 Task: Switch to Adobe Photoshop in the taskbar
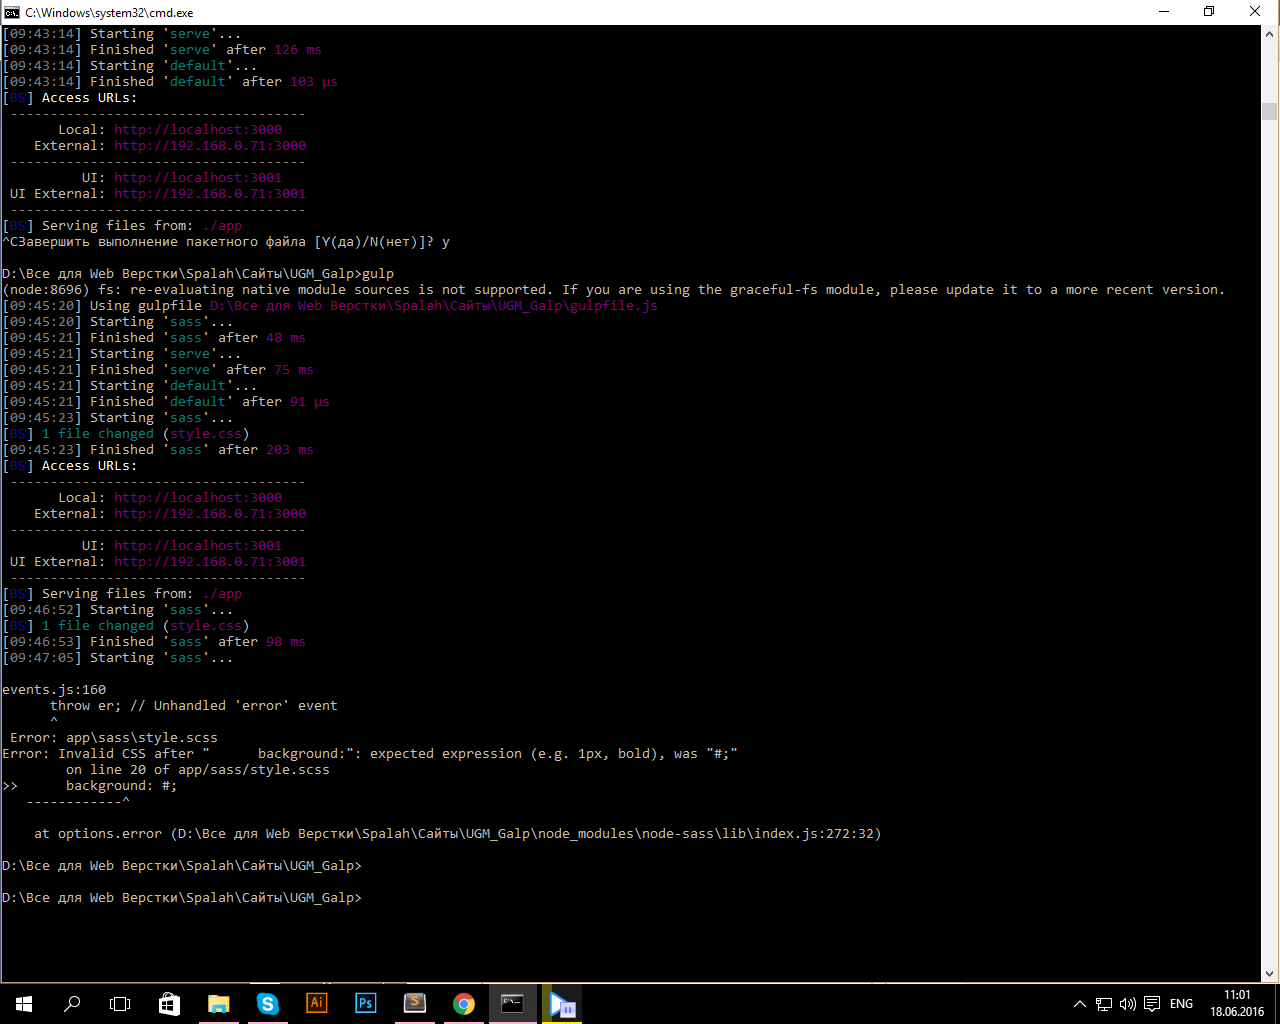[x=365, y=1004]
